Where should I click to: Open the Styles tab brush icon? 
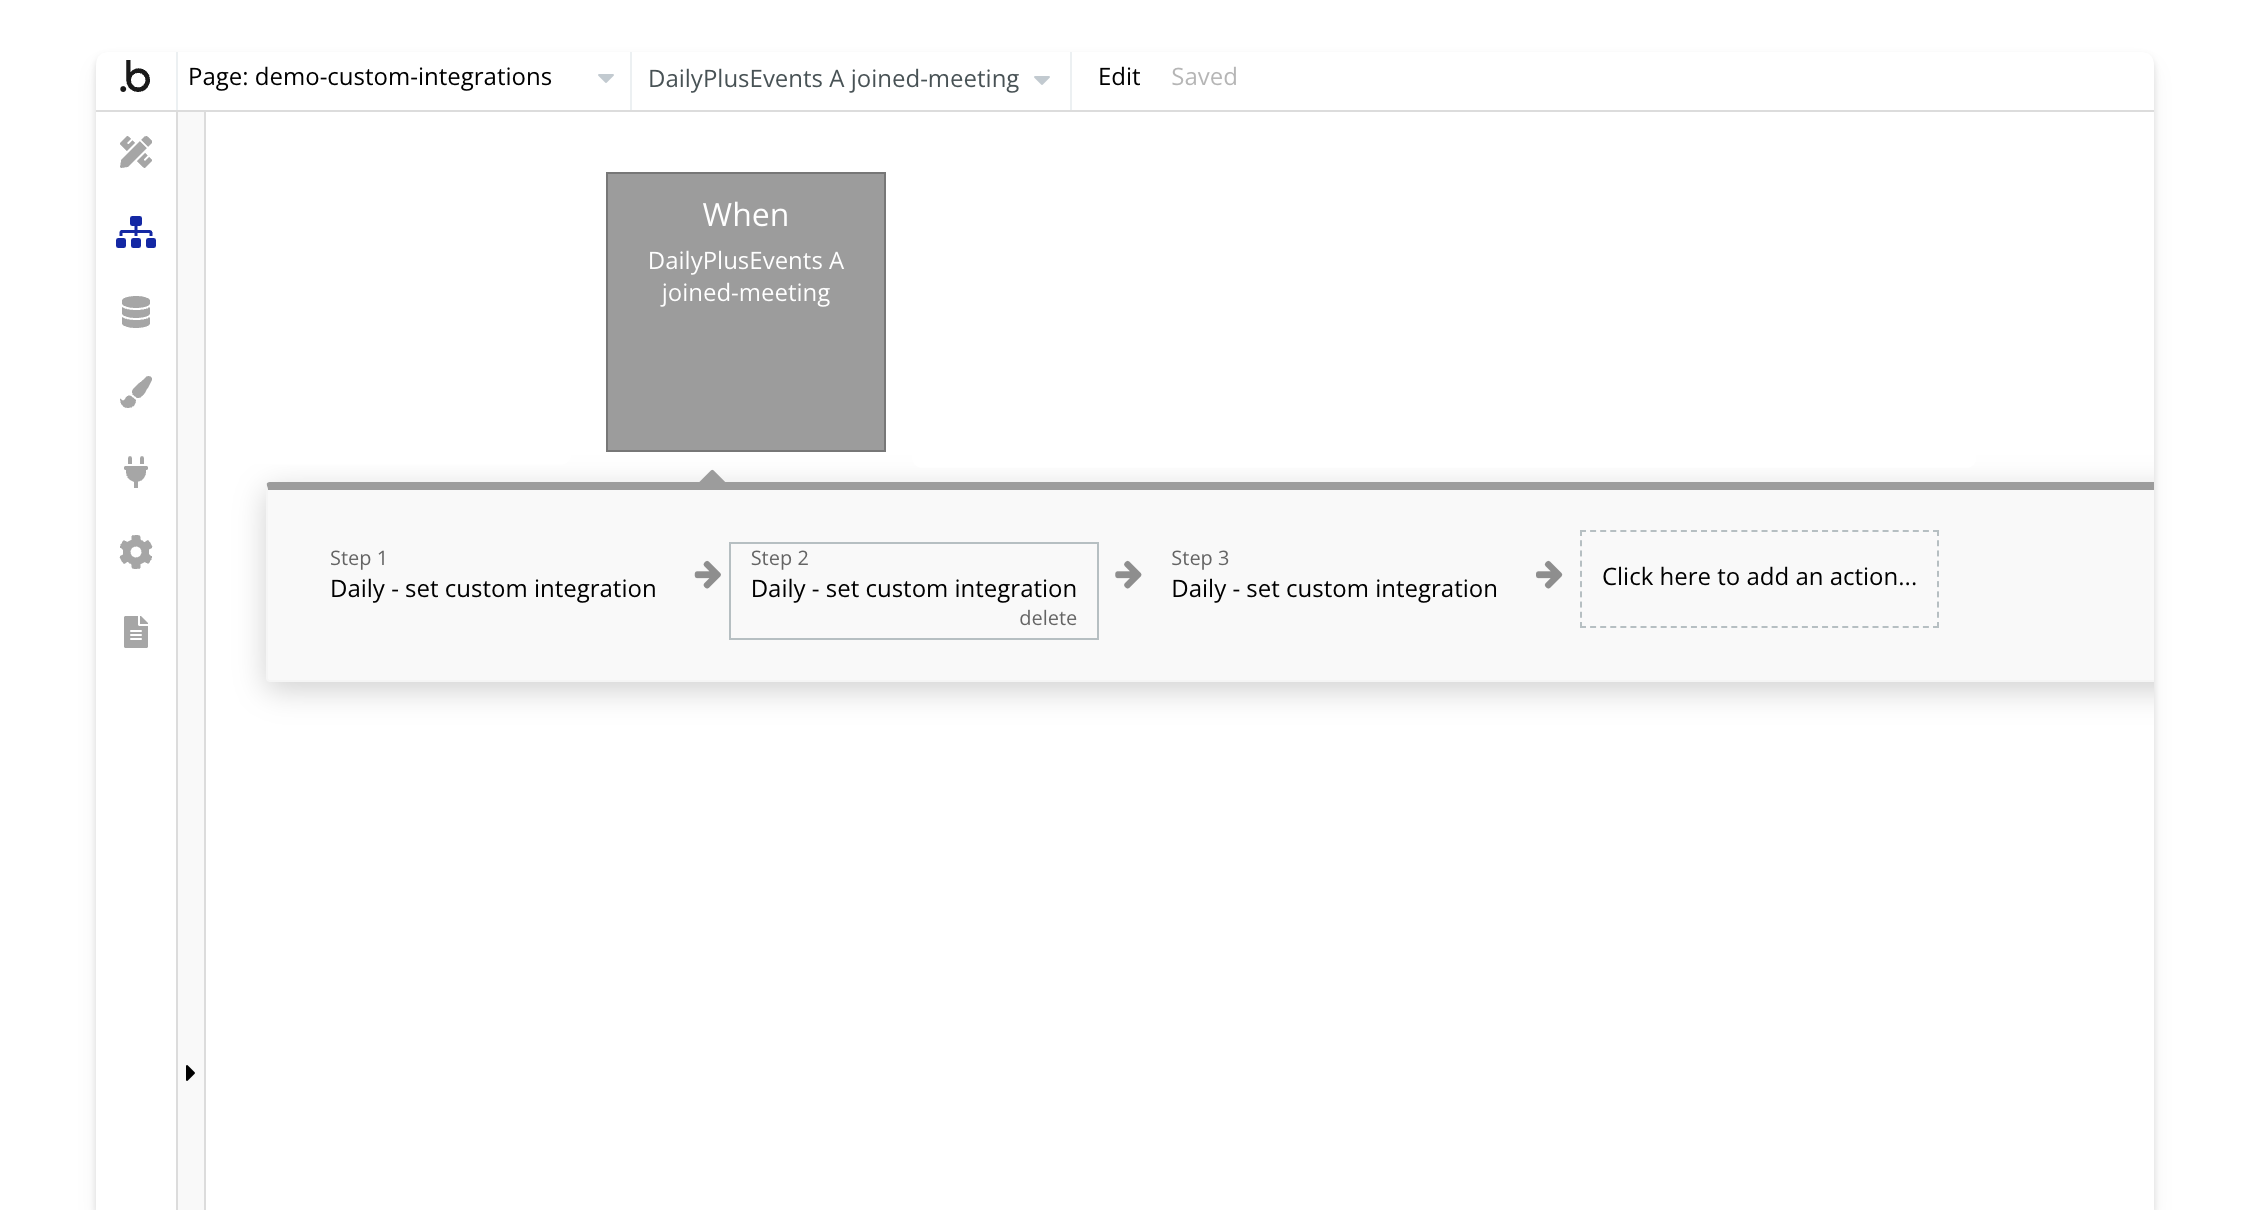[136, 392]
